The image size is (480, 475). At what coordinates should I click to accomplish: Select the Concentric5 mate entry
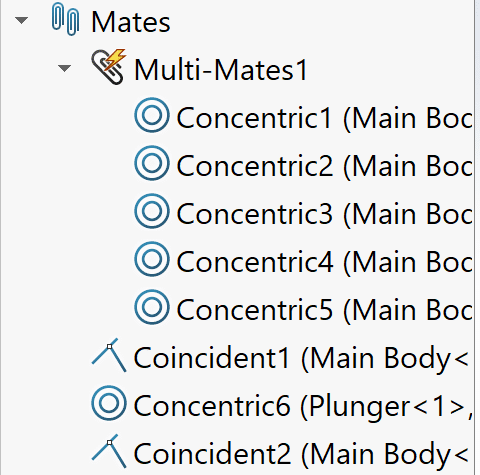324,310
